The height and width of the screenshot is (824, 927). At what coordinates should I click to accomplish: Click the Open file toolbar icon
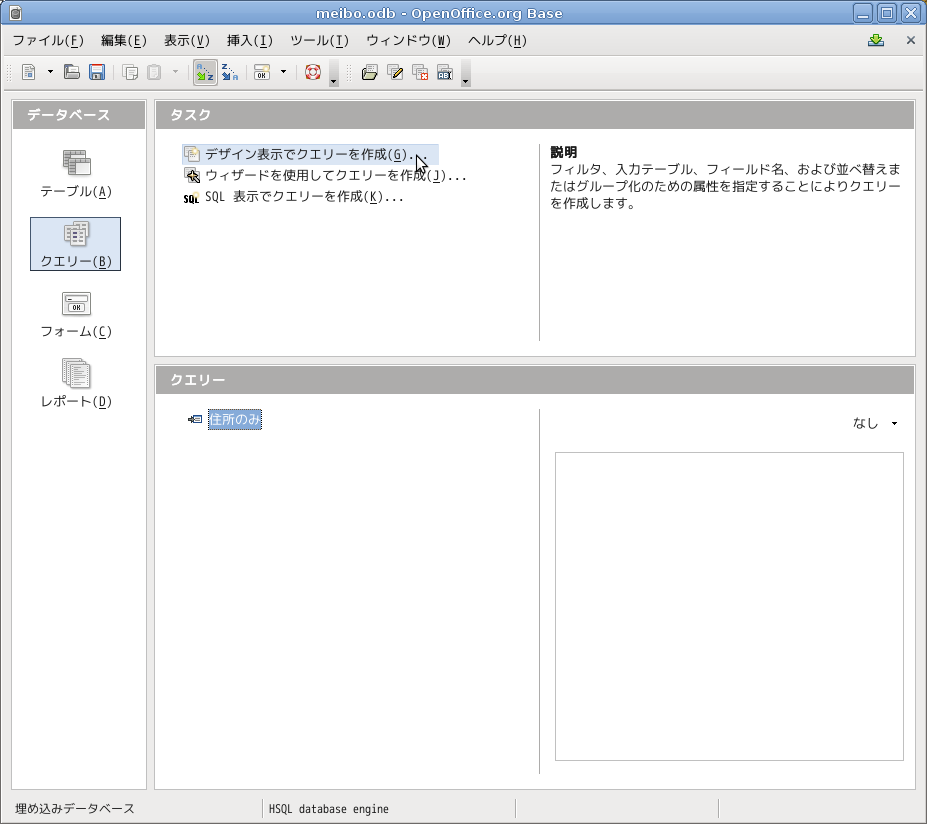point(72,72)
